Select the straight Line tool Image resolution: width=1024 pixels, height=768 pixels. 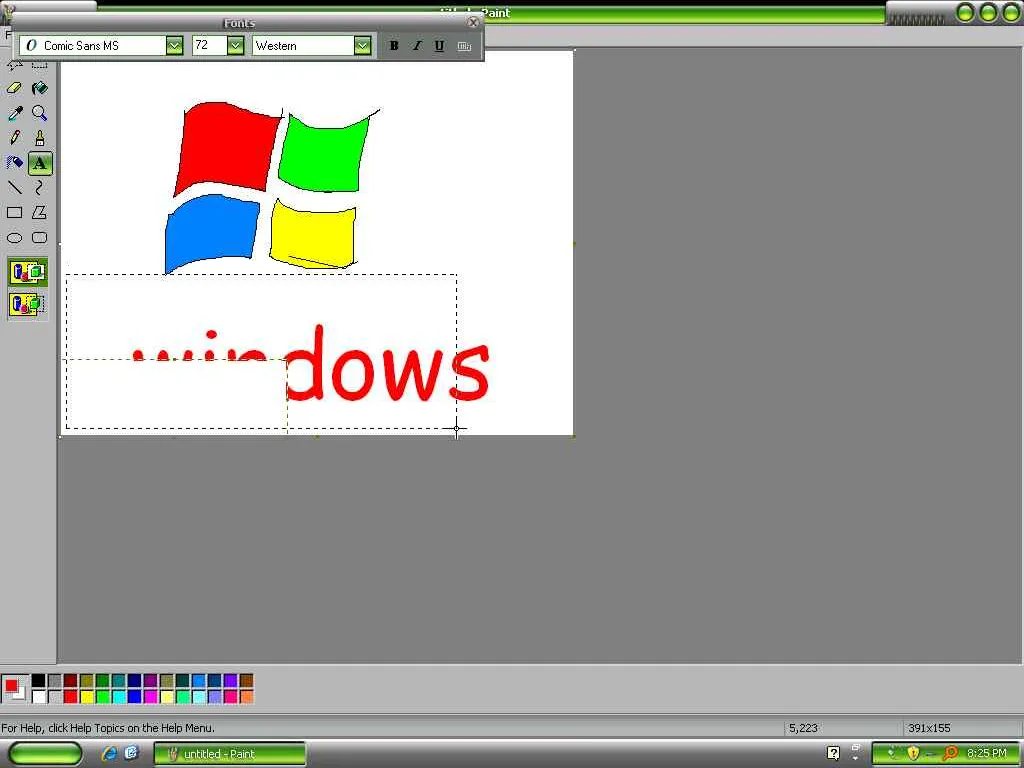[14, 188]
